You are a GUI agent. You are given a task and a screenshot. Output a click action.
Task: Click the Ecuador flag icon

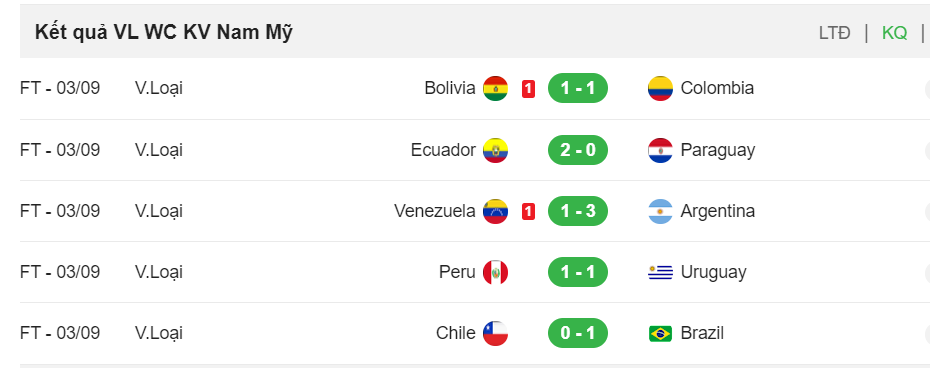tap(495, 150)
